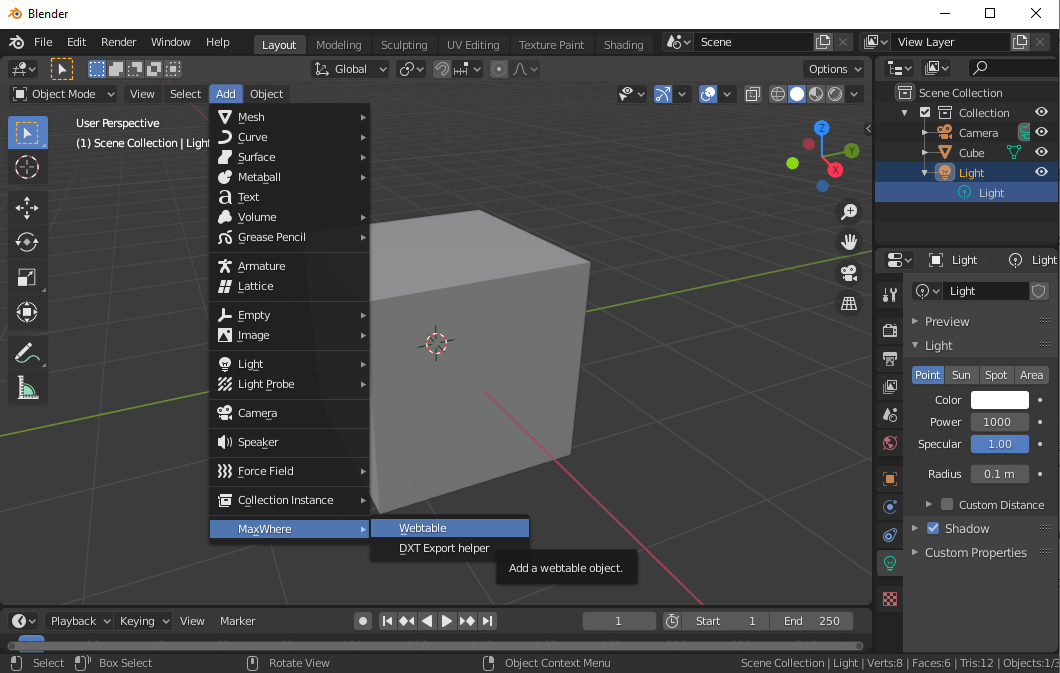Click the Scene name field
Screen dimensions: 1060x673
(x=752, y=42)
